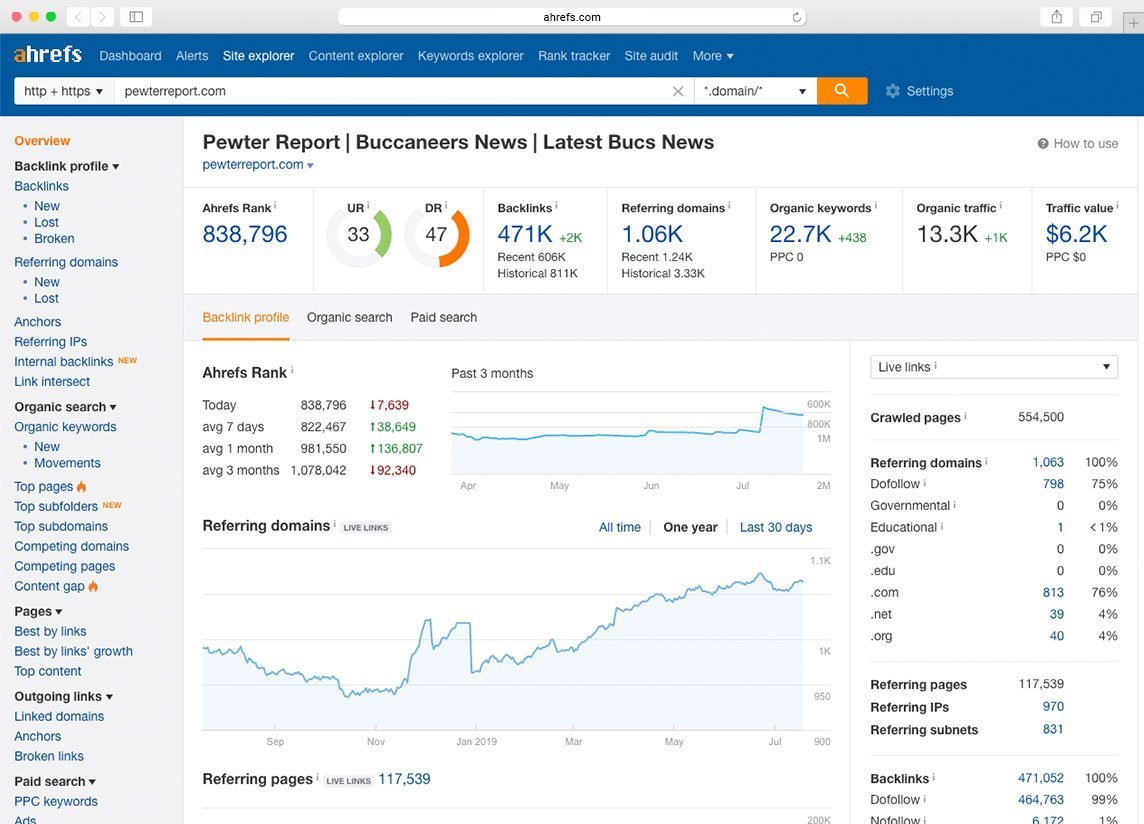
Task: Show all tabs icon in Safari
Action: click(1096, 17)
